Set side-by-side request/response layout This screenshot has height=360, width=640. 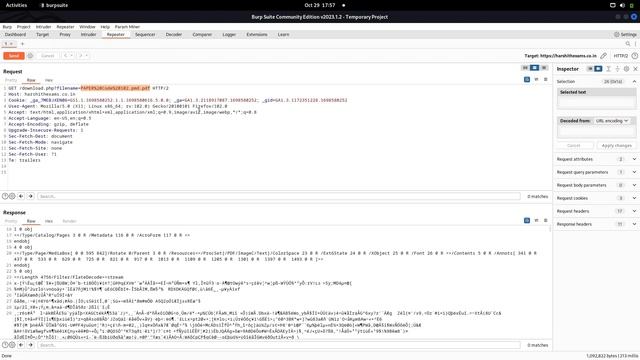525,68
